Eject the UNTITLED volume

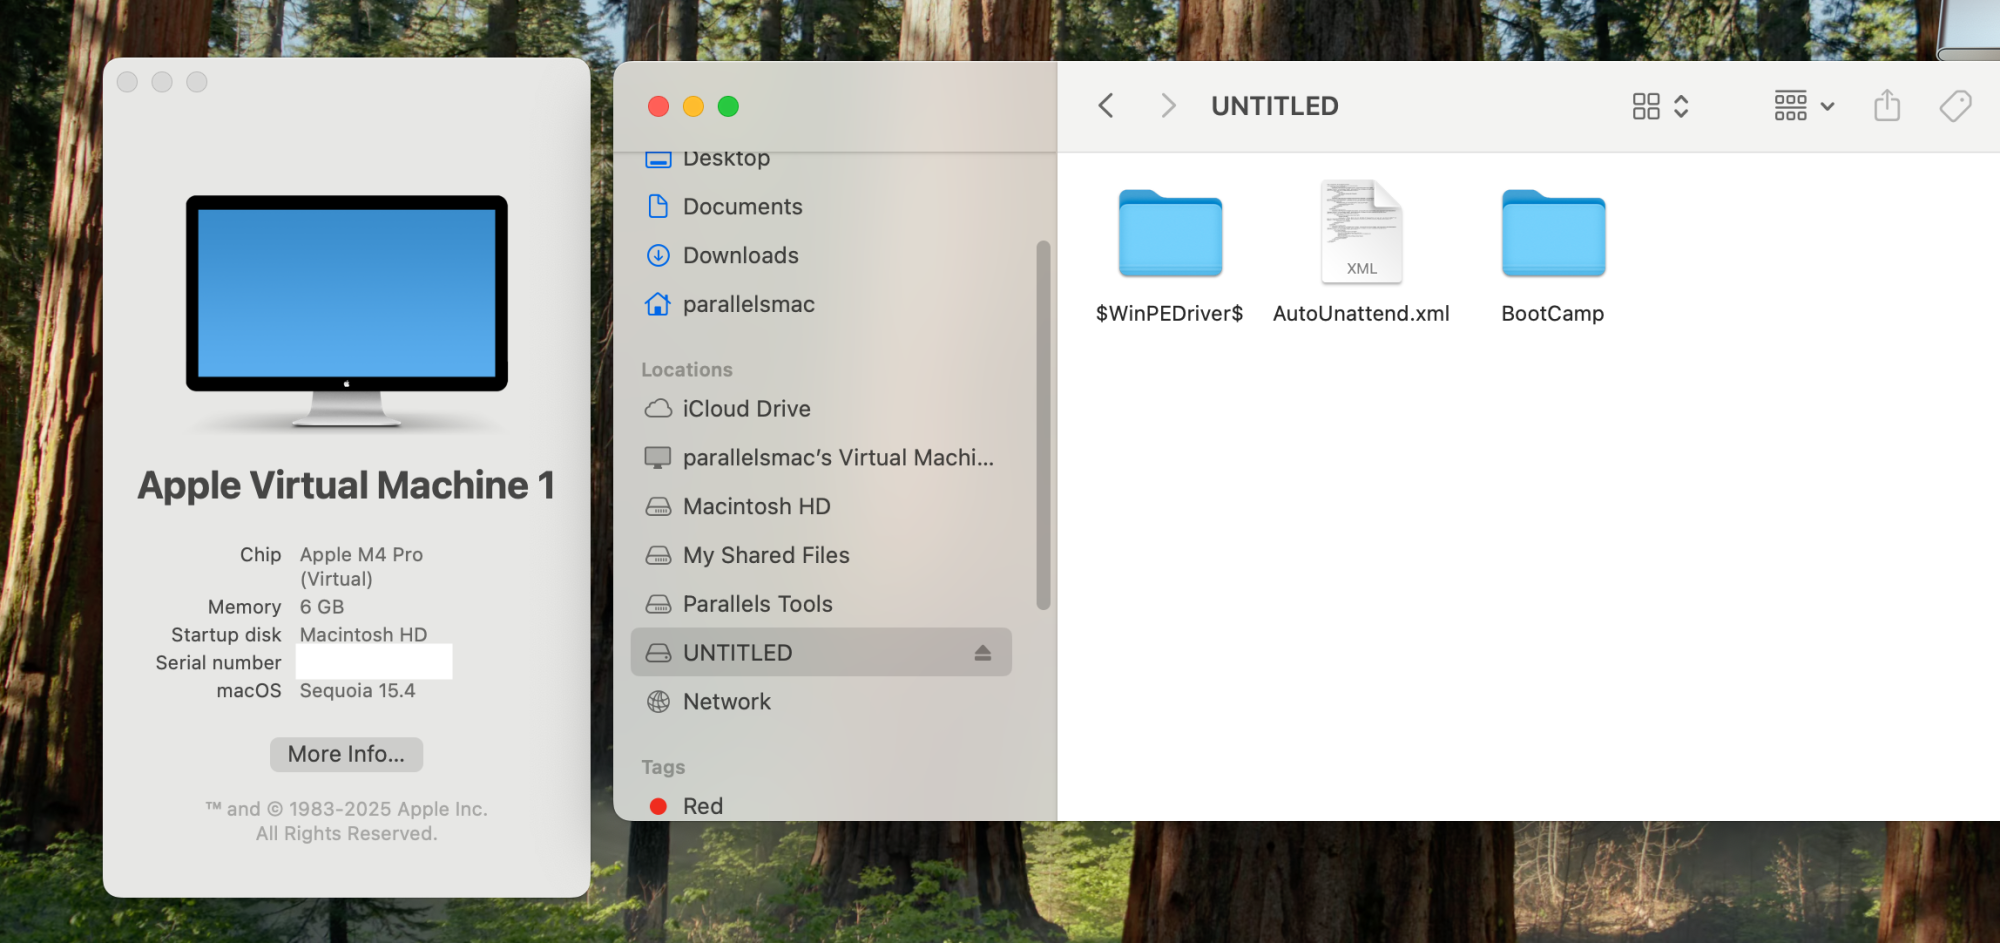click(x=982, y=653)
